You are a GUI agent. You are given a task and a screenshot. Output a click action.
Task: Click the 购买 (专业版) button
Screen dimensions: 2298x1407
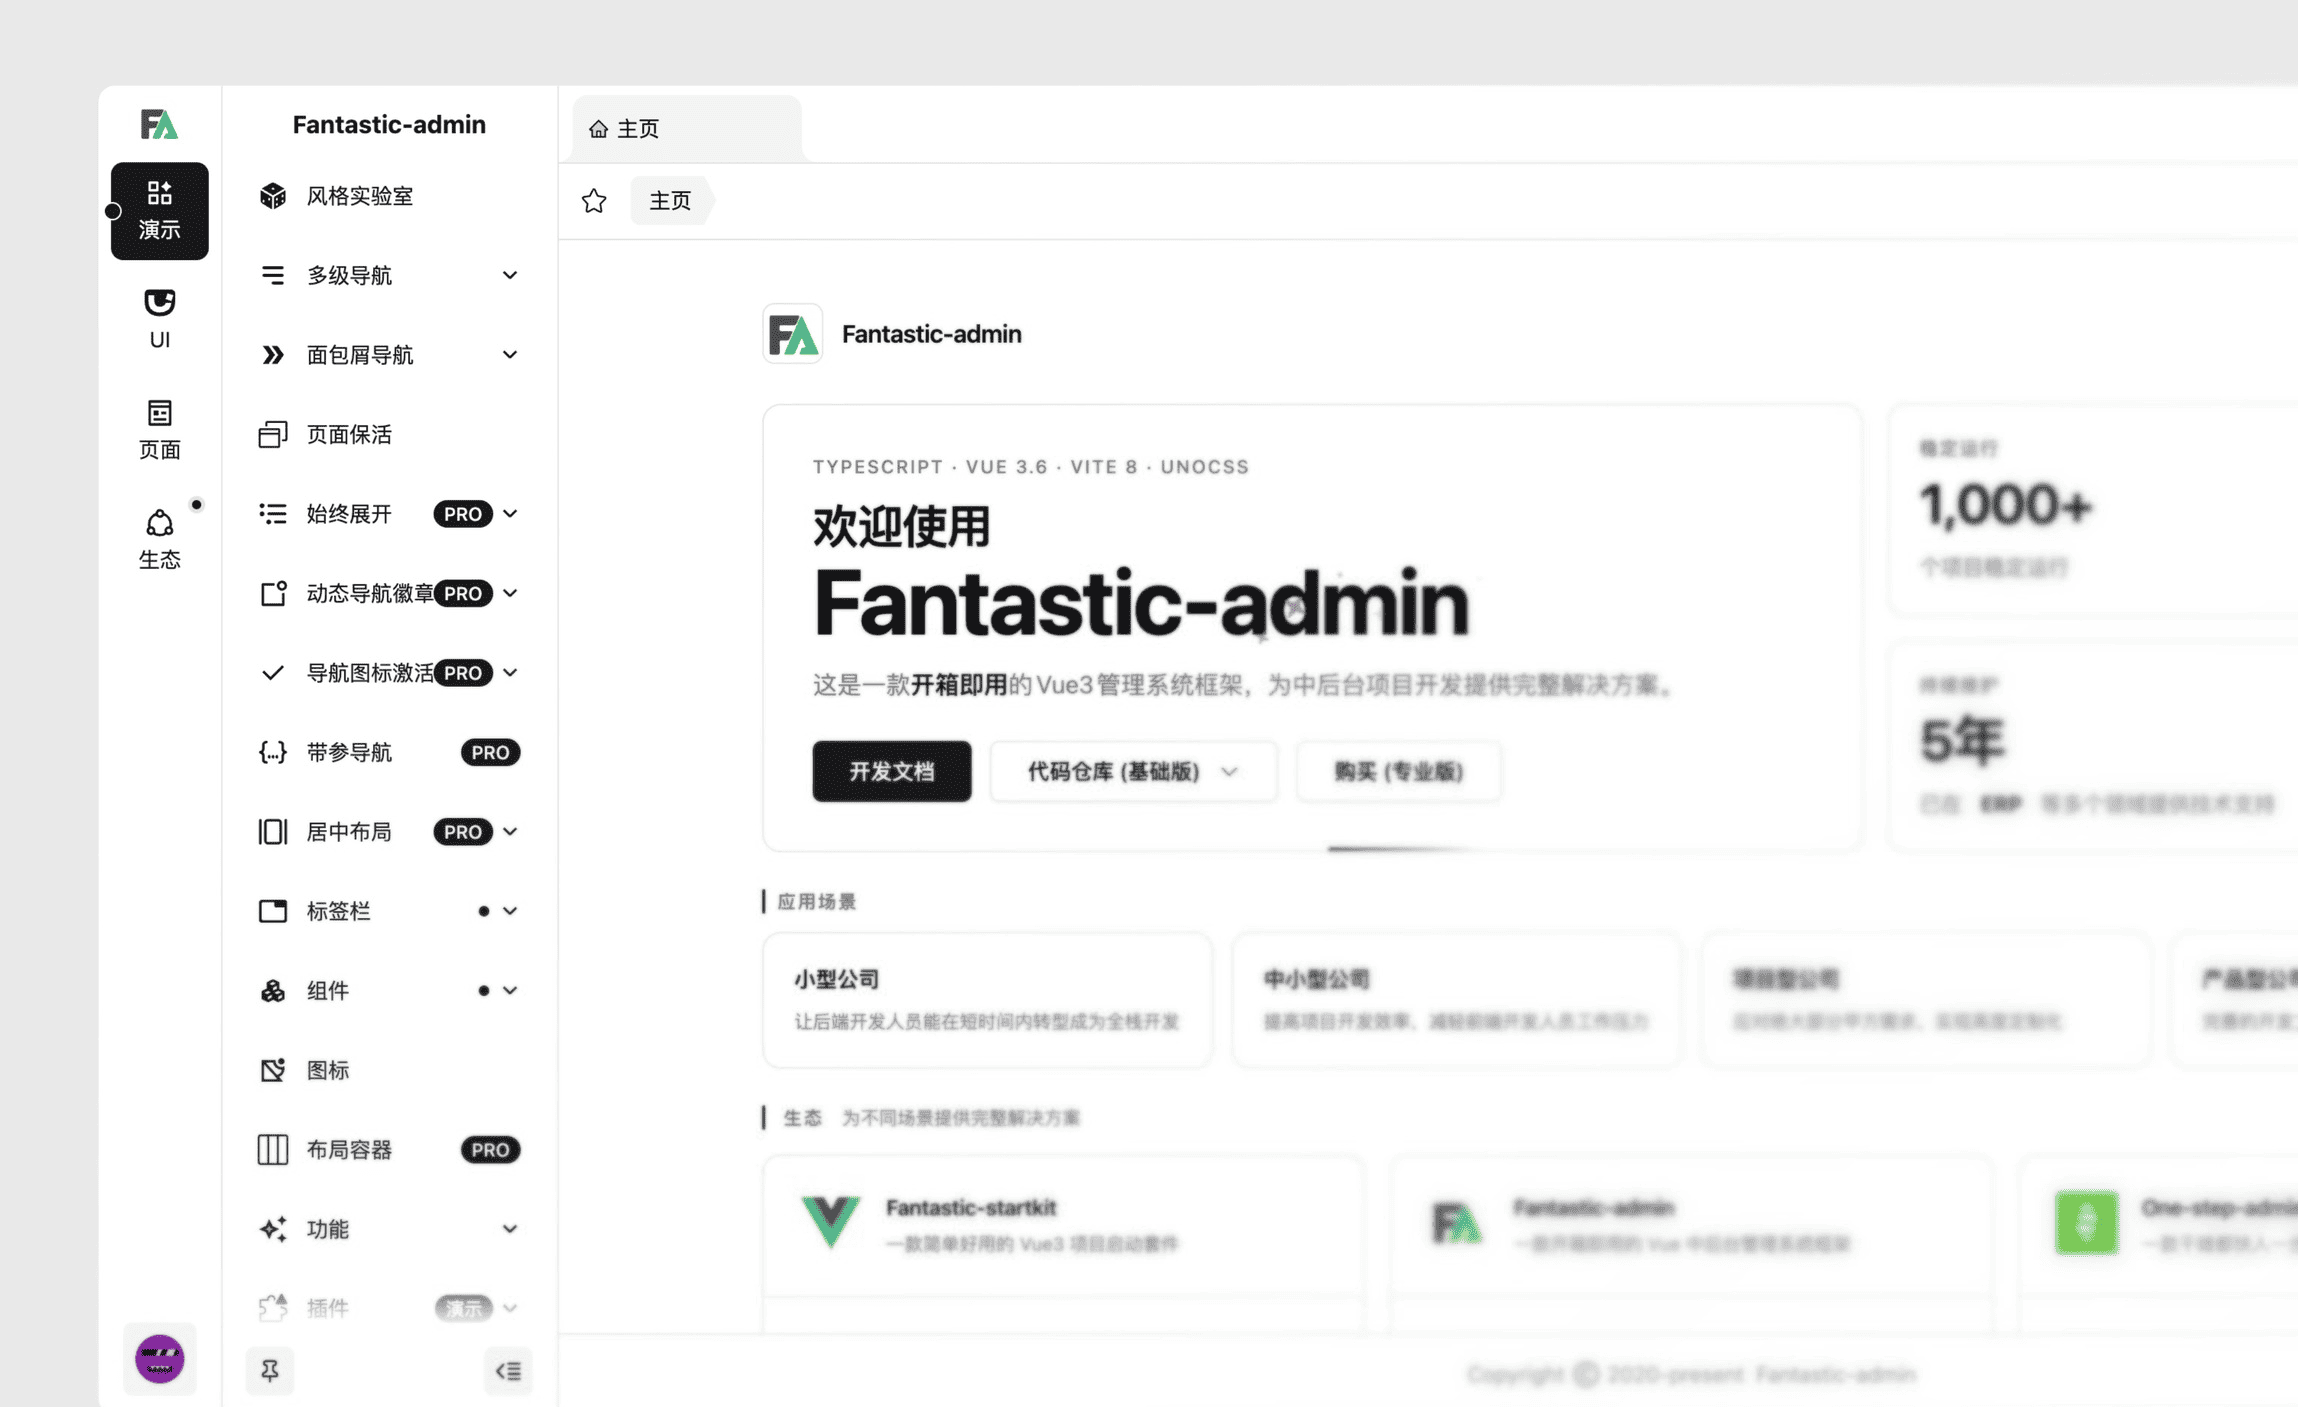coord(1398,771)
